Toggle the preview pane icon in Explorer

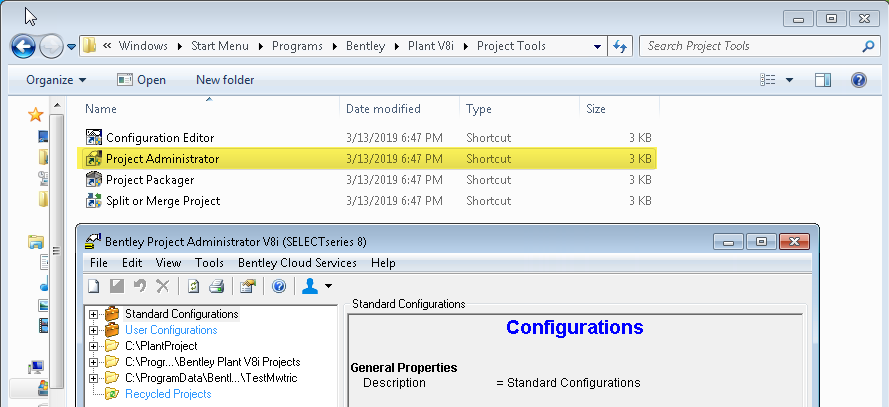tap(823, 80)
